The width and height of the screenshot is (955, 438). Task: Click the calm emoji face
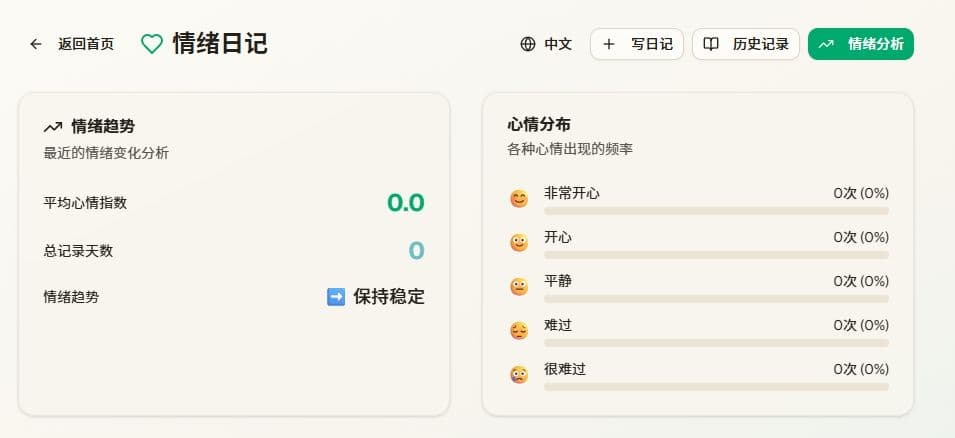pyautogui.click(x=518, y=287)
